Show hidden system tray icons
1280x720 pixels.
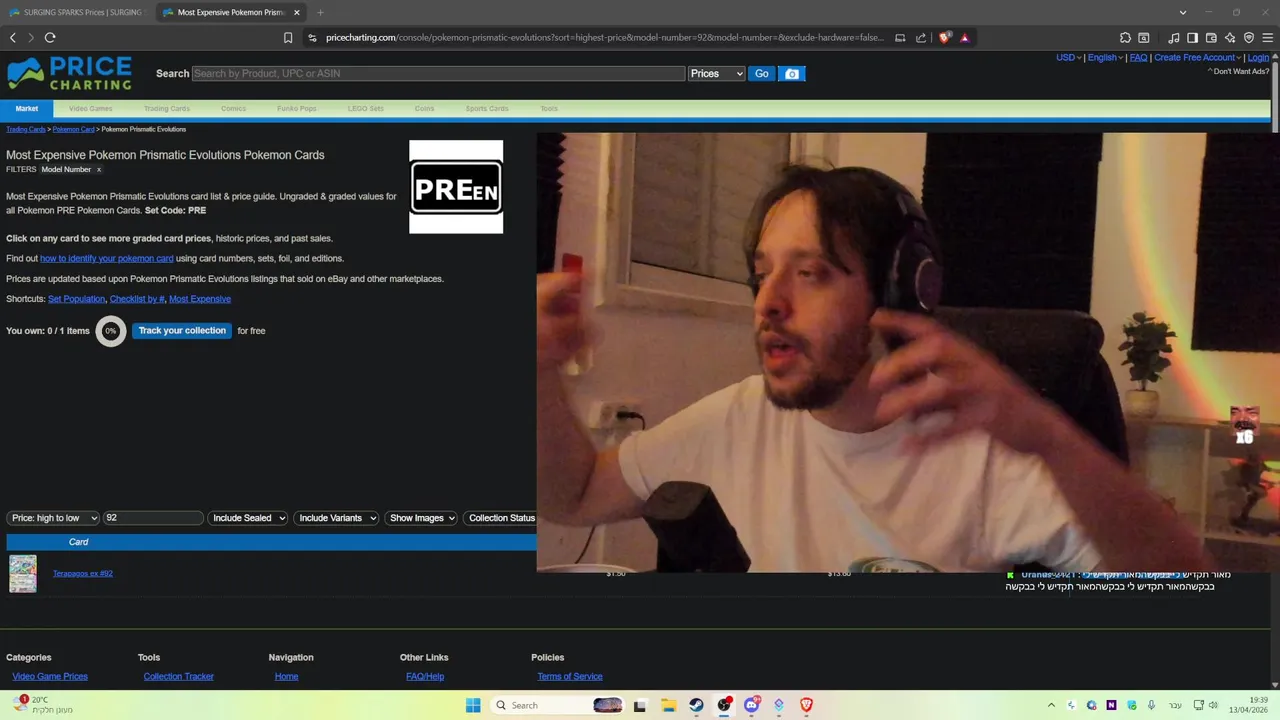(1051, 705)
